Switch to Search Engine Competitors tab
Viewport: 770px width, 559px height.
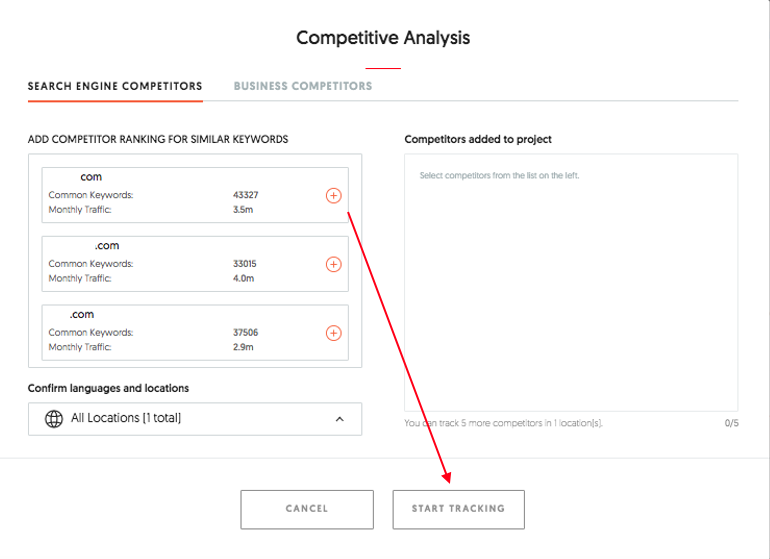(115, 86)
